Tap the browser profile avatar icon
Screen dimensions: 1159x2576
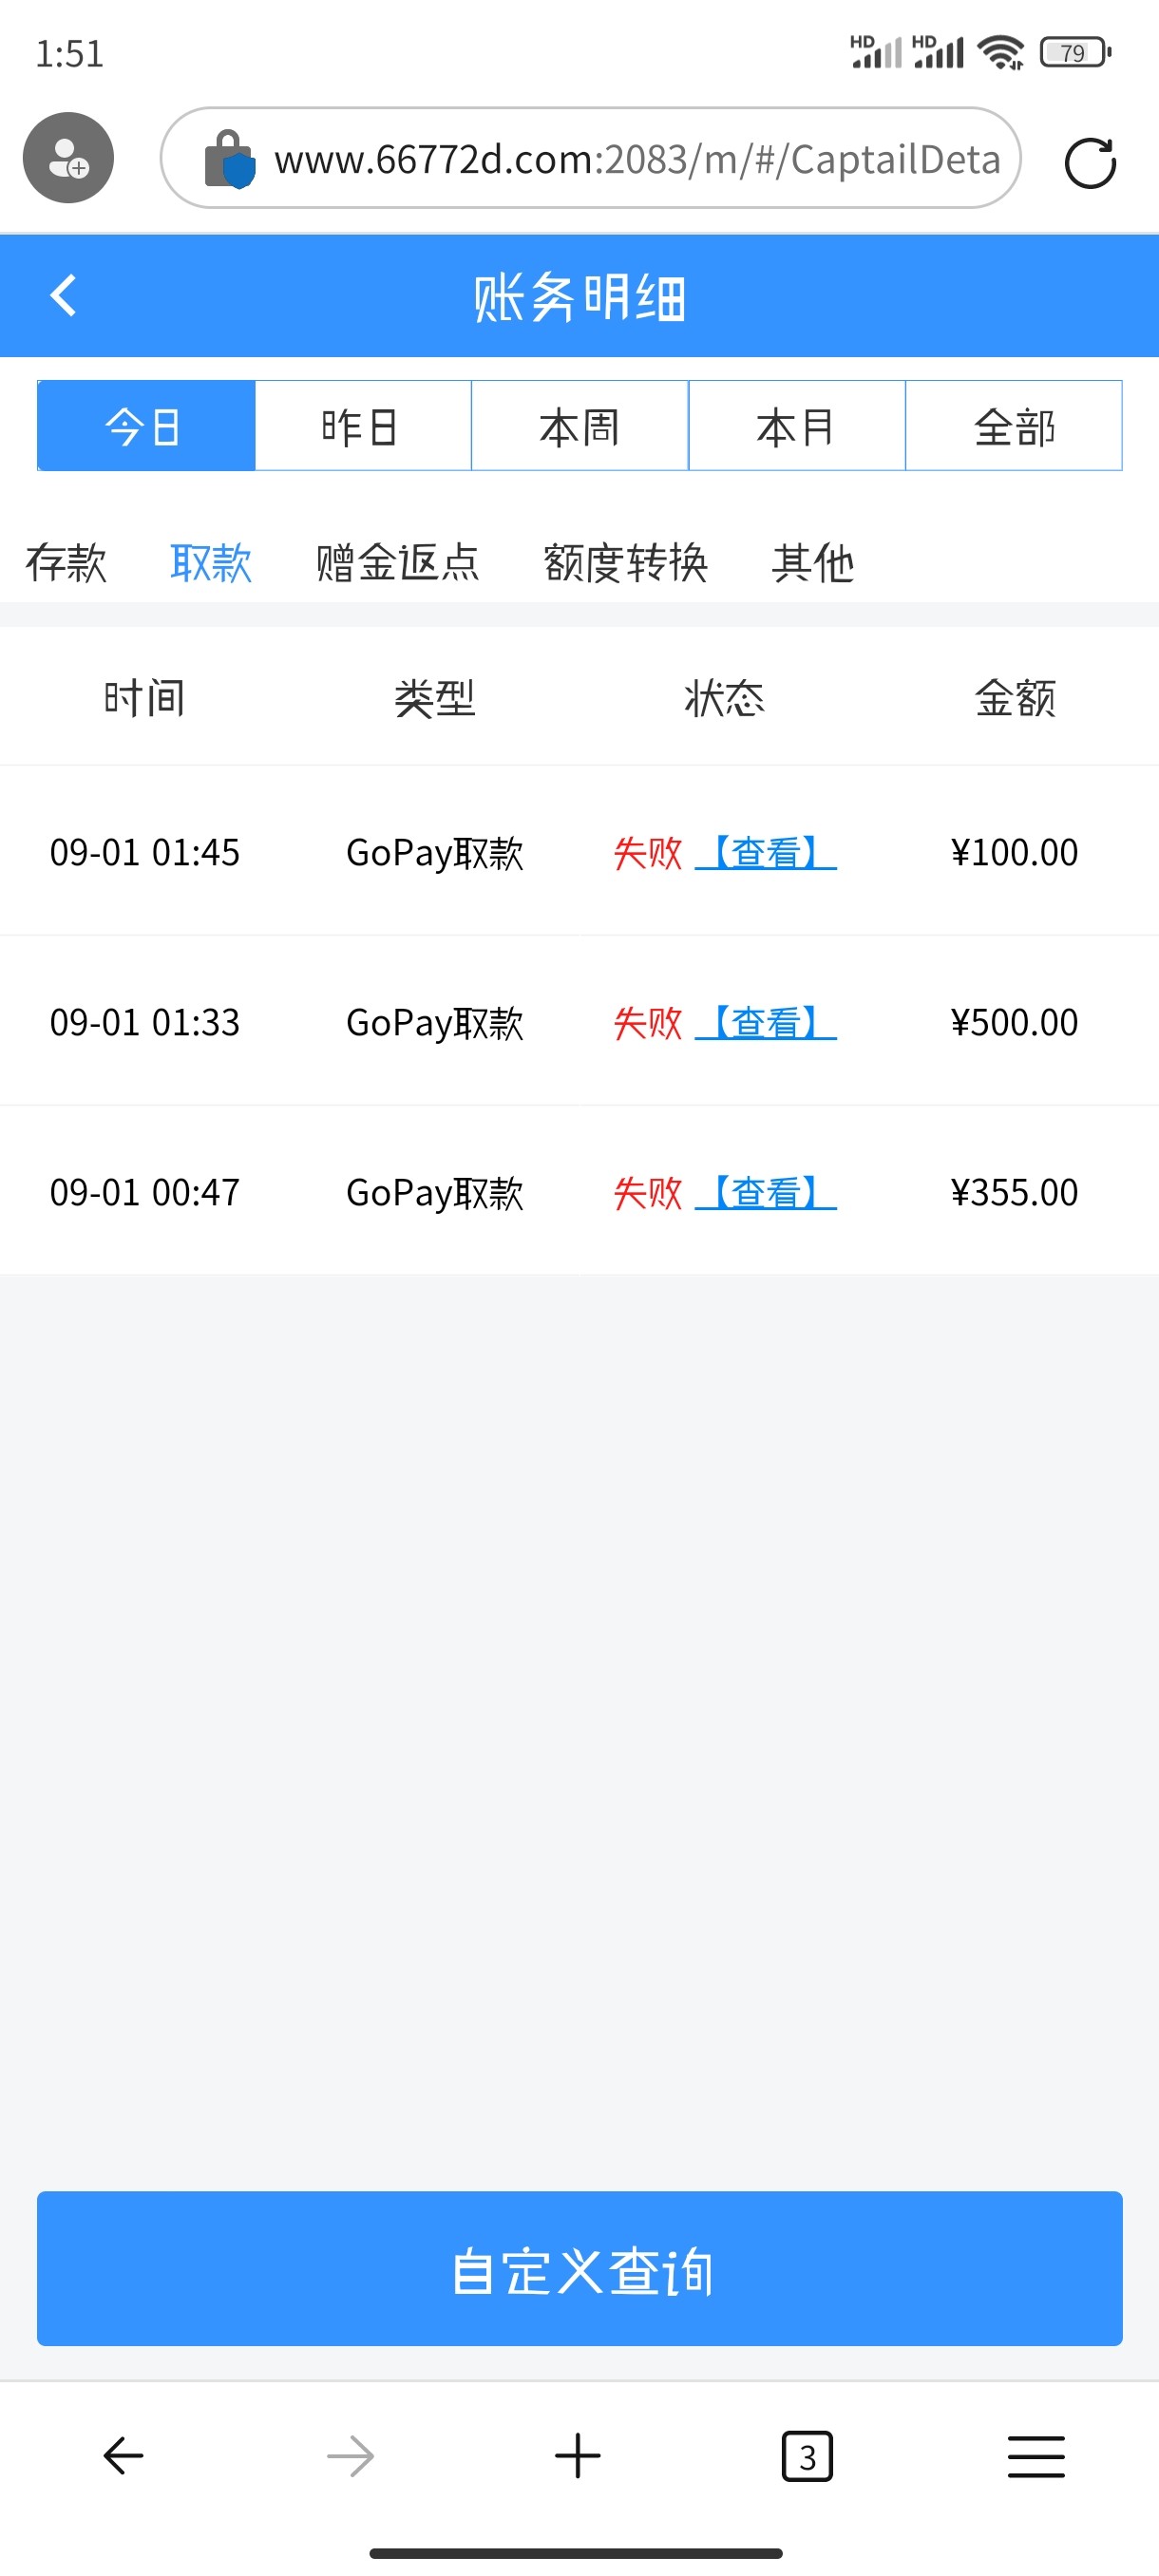click(x=68, y=158)
